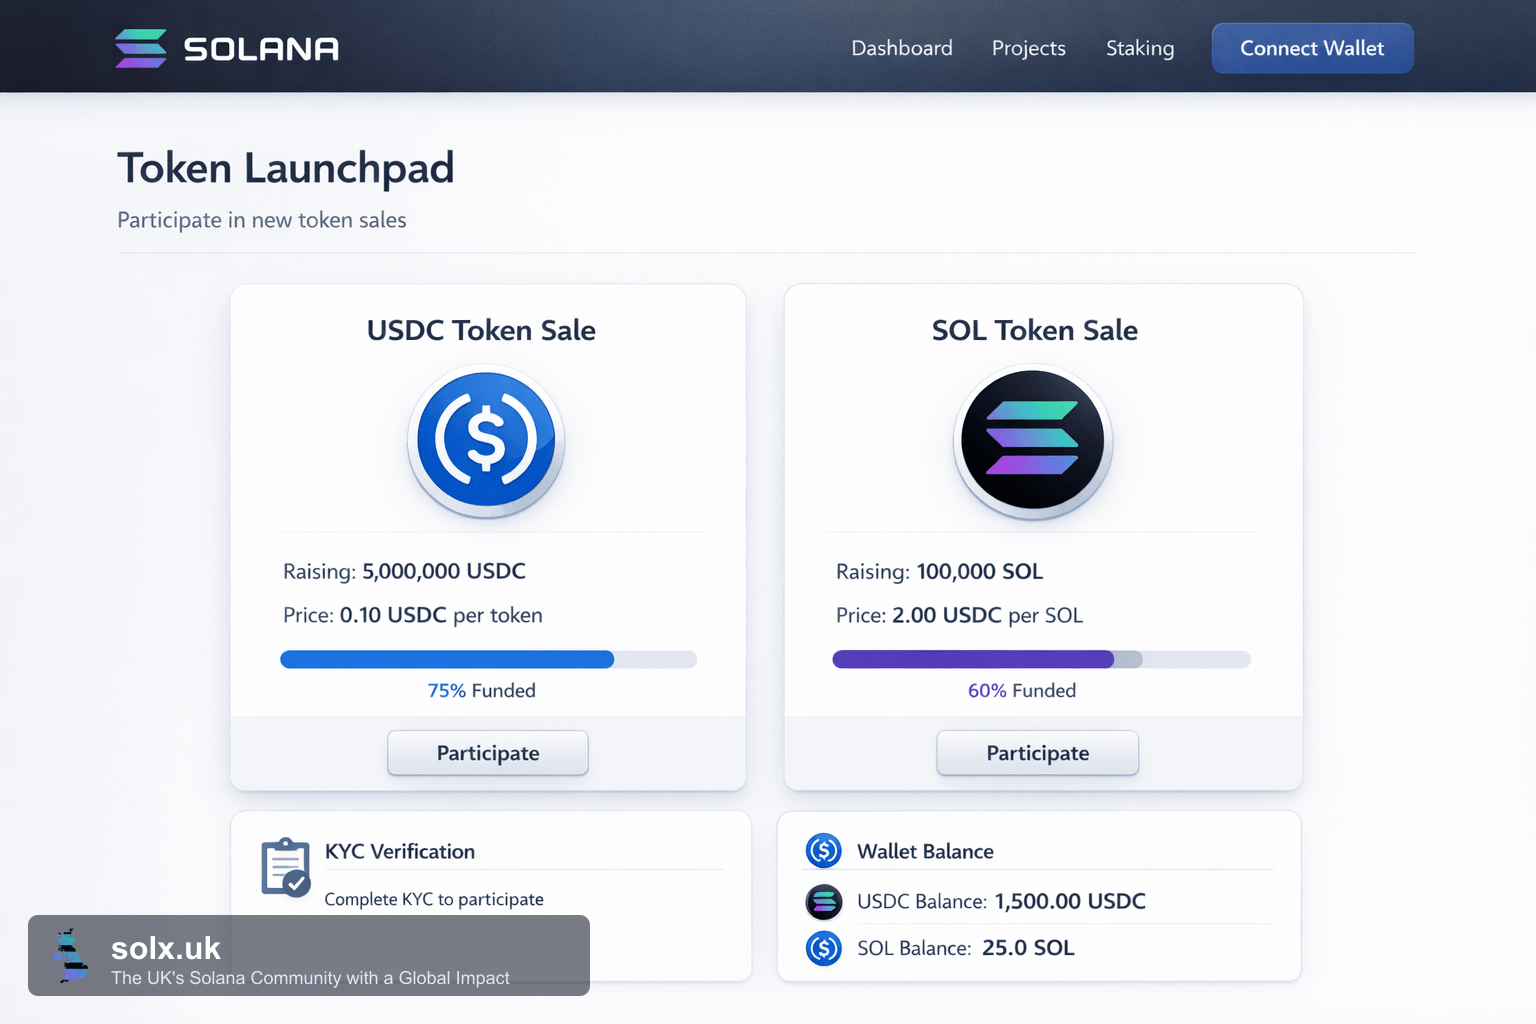The height and width of the screenshot is (1024, 1536).
Task: Click the 'KYC Verification' heading
Action: point(400,852)
